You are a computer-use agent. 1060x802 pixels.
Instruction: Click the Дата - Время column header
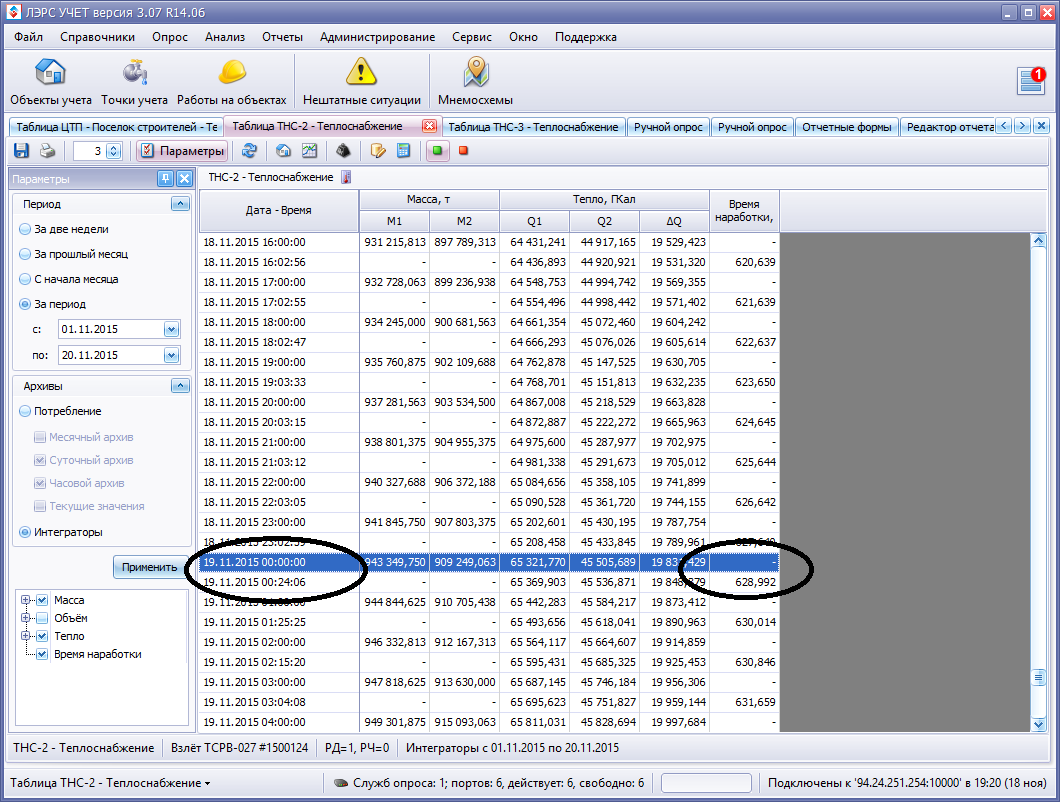click(x=279, y=210)
